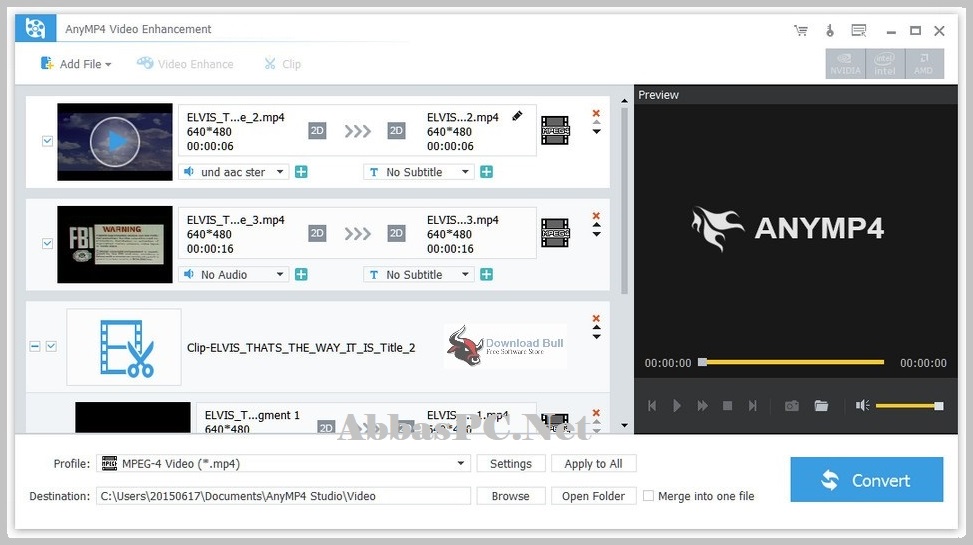
Task: Open MPEG4 format settings for ELVIS...2.mp4
Action: 555,130
